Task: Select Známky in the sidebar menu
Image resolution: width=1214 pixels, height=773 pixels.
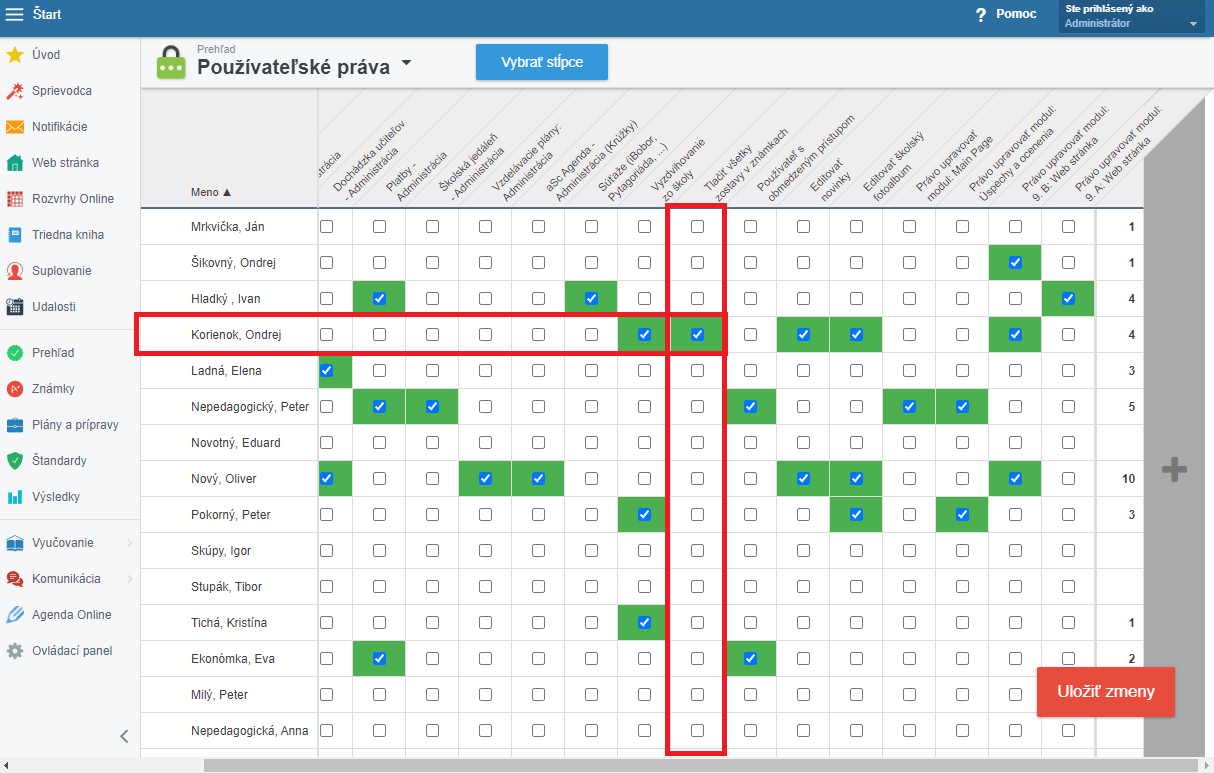Action: (53, 389)
